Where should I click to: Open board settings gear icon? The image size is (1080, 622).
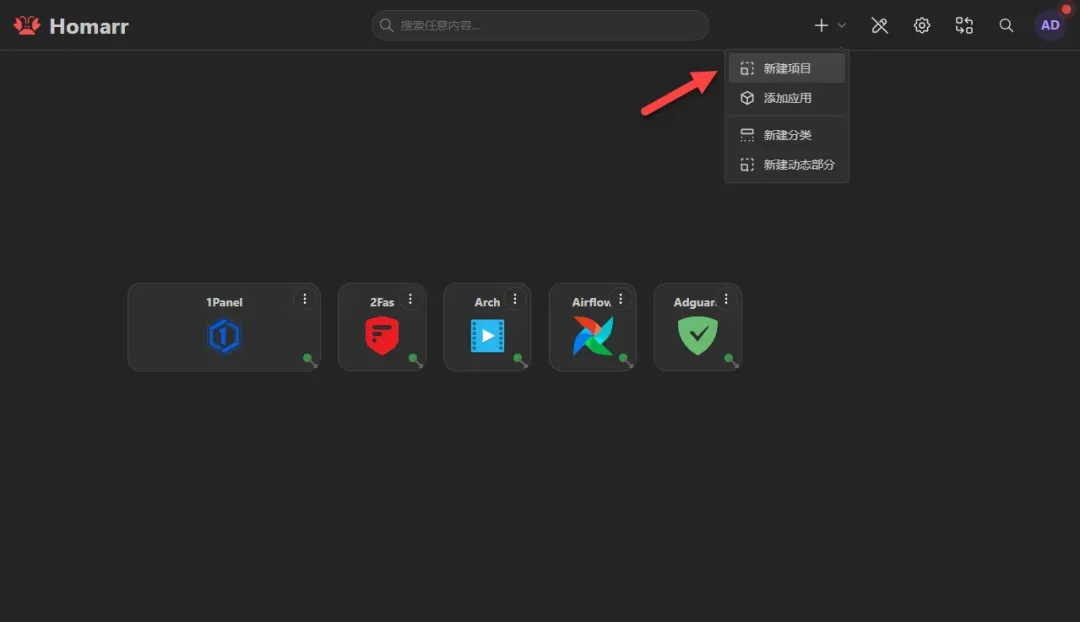click(922, 26)
